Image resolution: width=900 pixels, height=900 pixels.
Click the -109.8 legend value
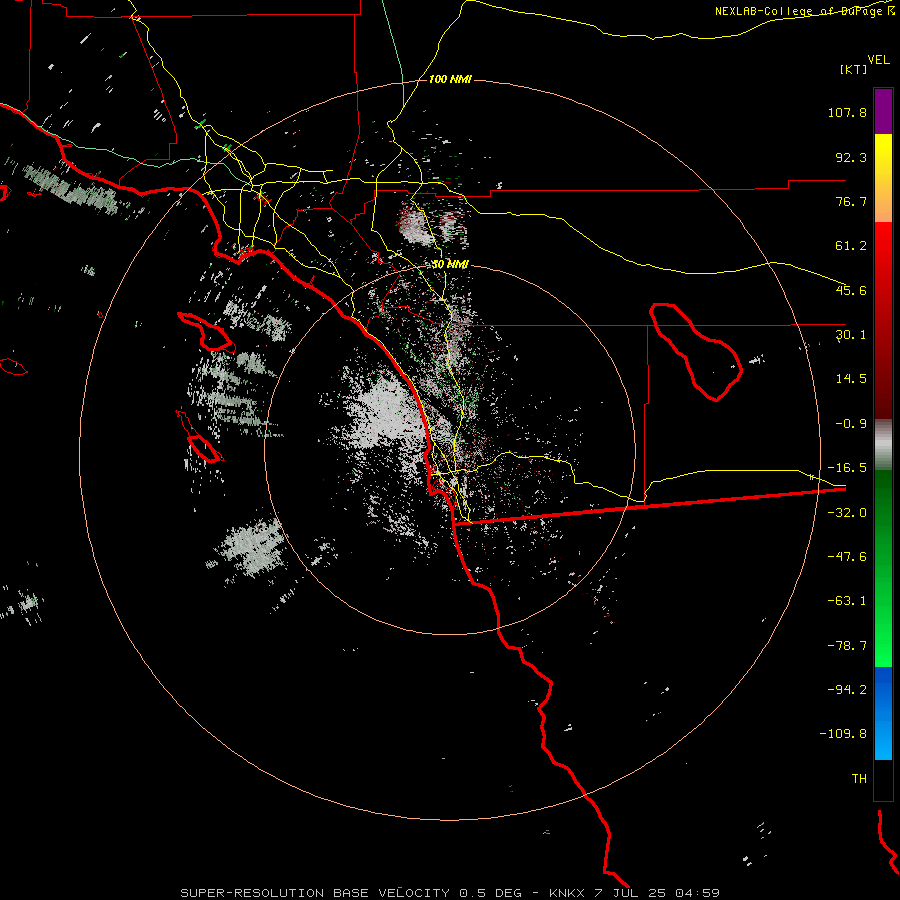tap(843, 734)
